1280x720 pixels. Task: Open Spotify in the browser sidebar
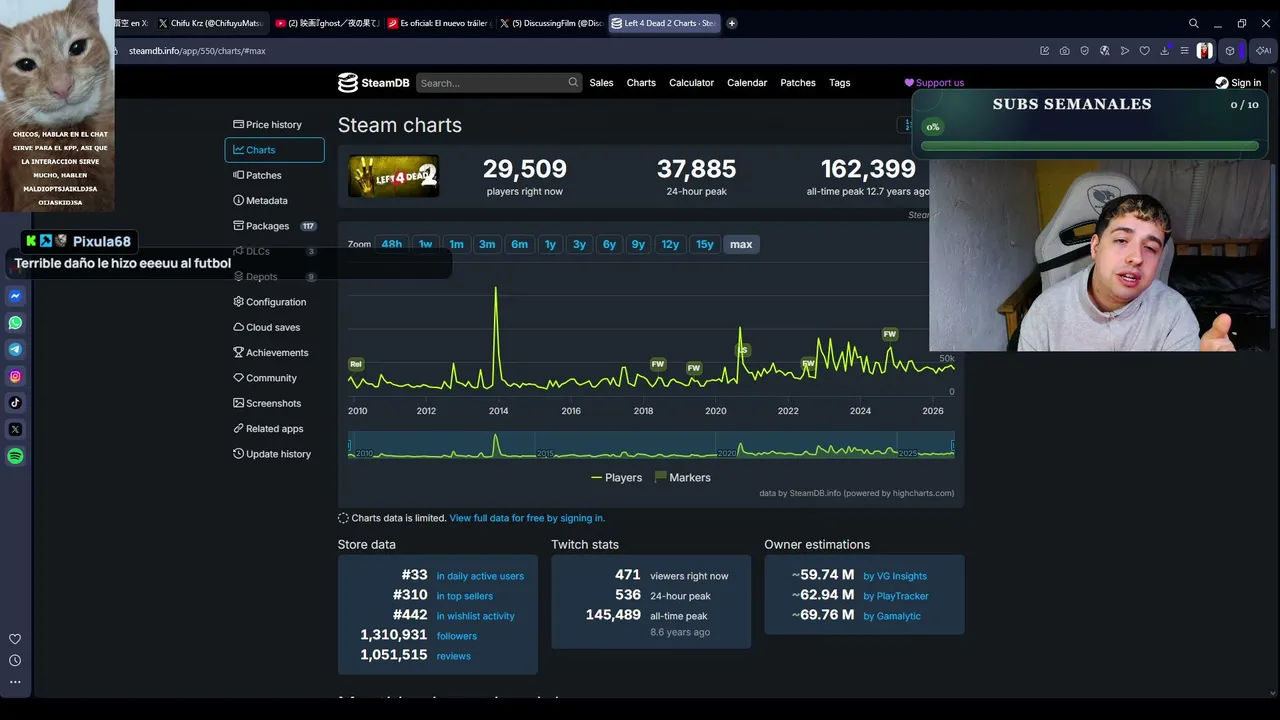coord(15,456)
